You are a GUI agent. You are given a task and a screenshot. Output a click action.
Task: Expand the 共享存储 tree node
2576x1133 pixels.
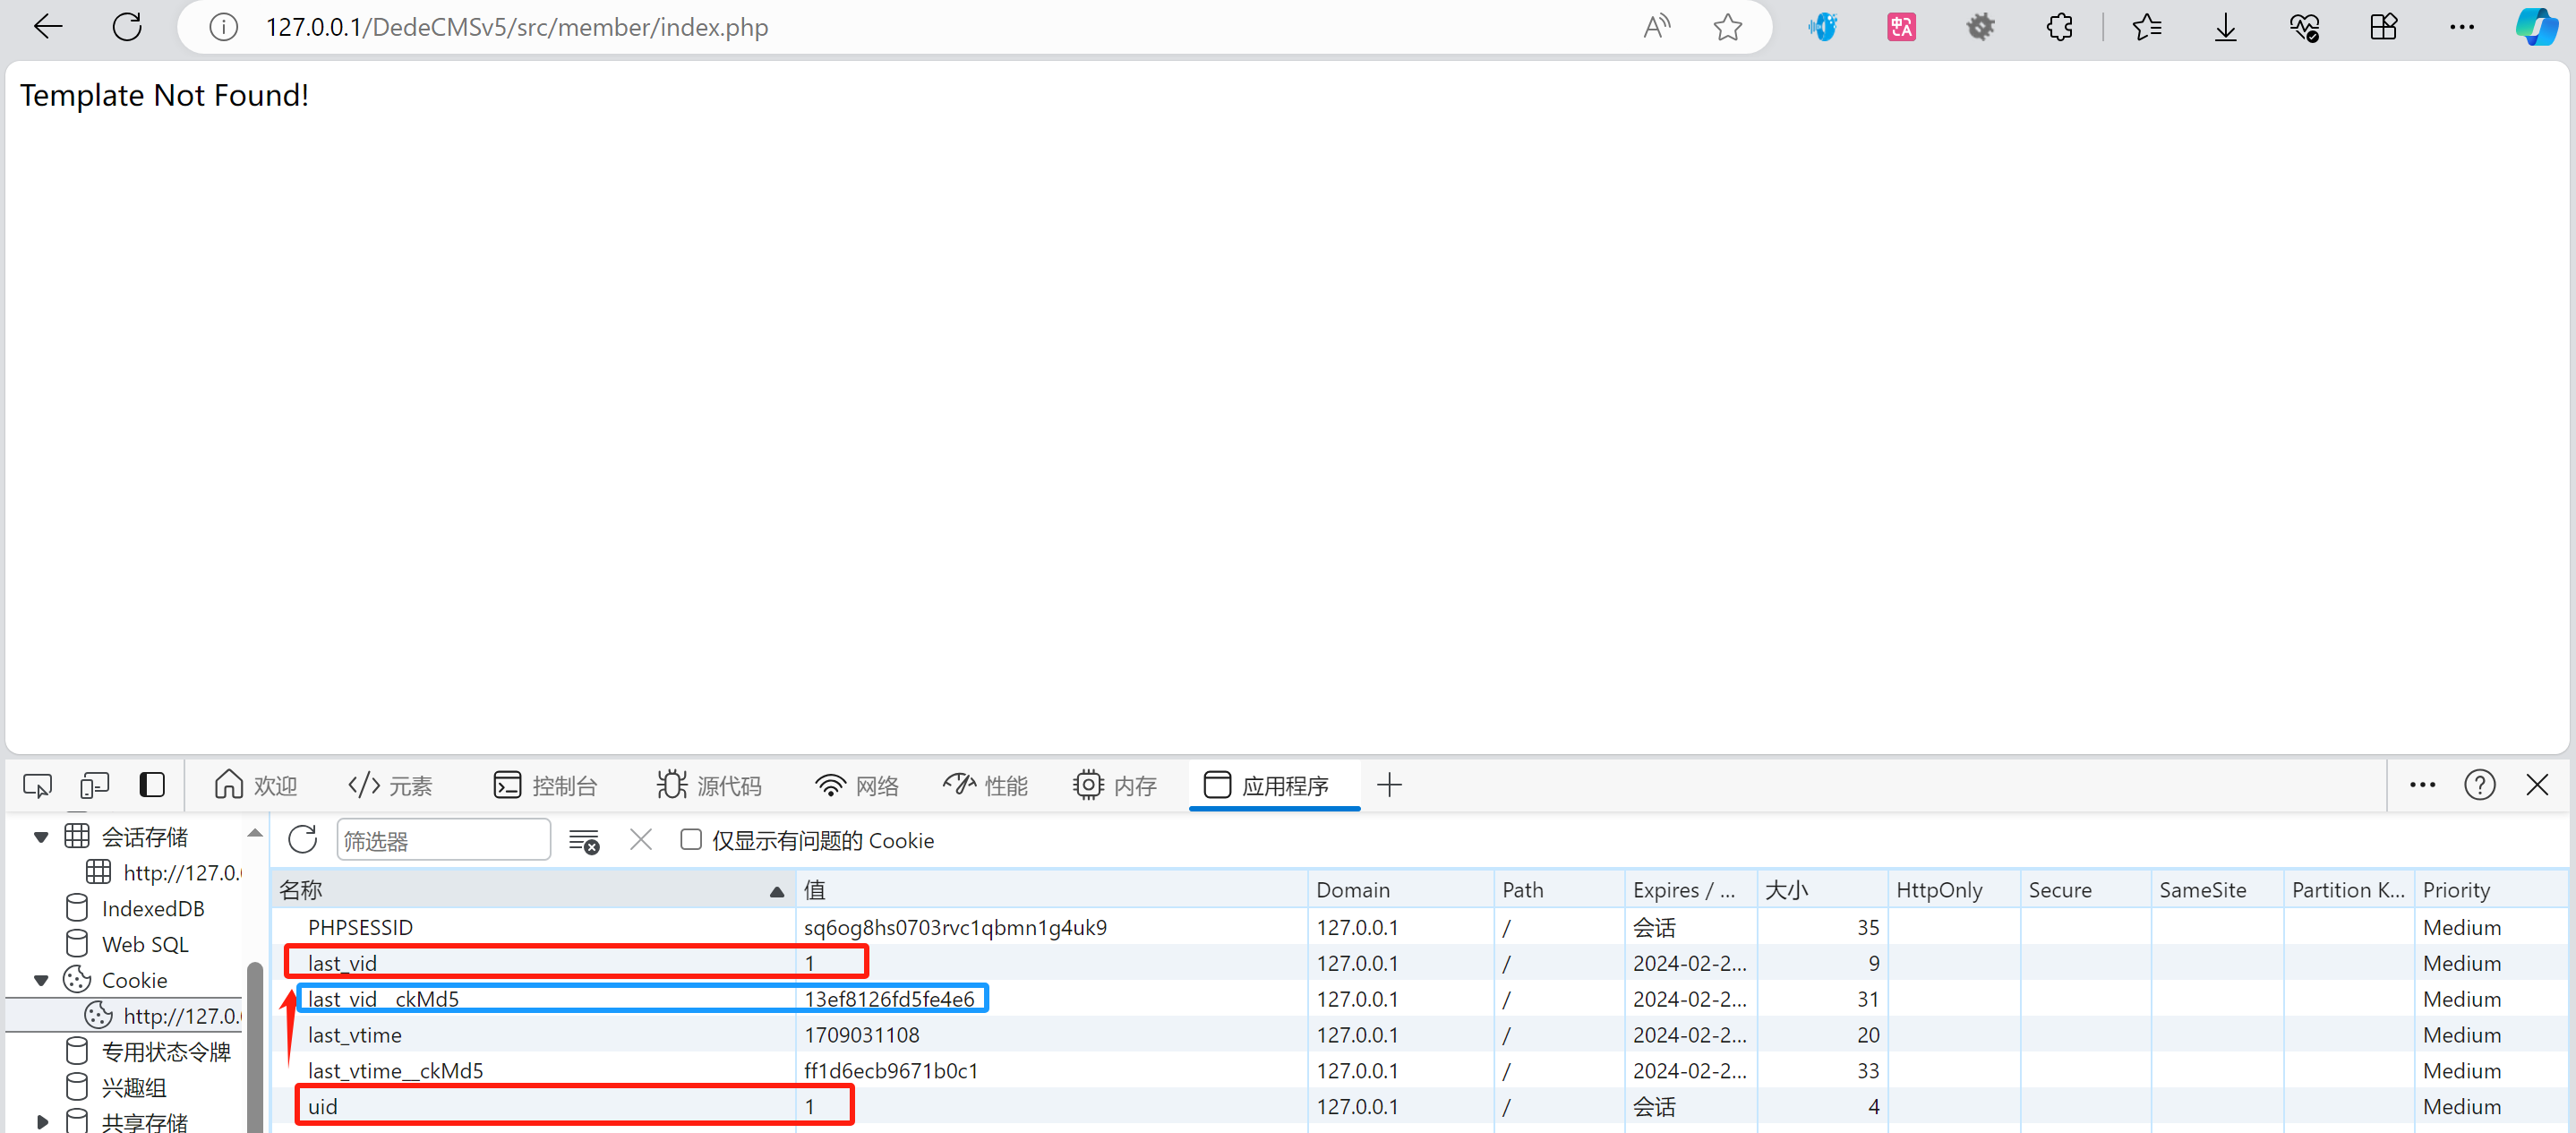point(41,1122)
